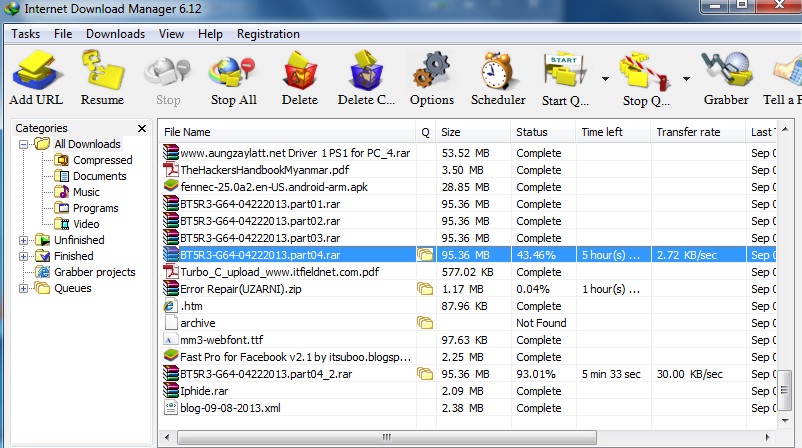Select fennec-25.0a2.en-US.android-arm.apk row
The image size is (802, 448).
coord(468,187)
